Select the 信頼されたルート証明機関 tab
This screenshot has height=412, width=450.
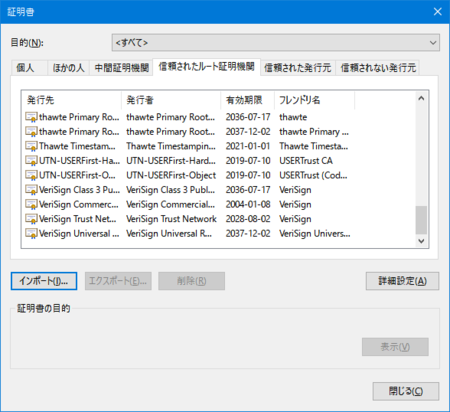tap(206, 67)
